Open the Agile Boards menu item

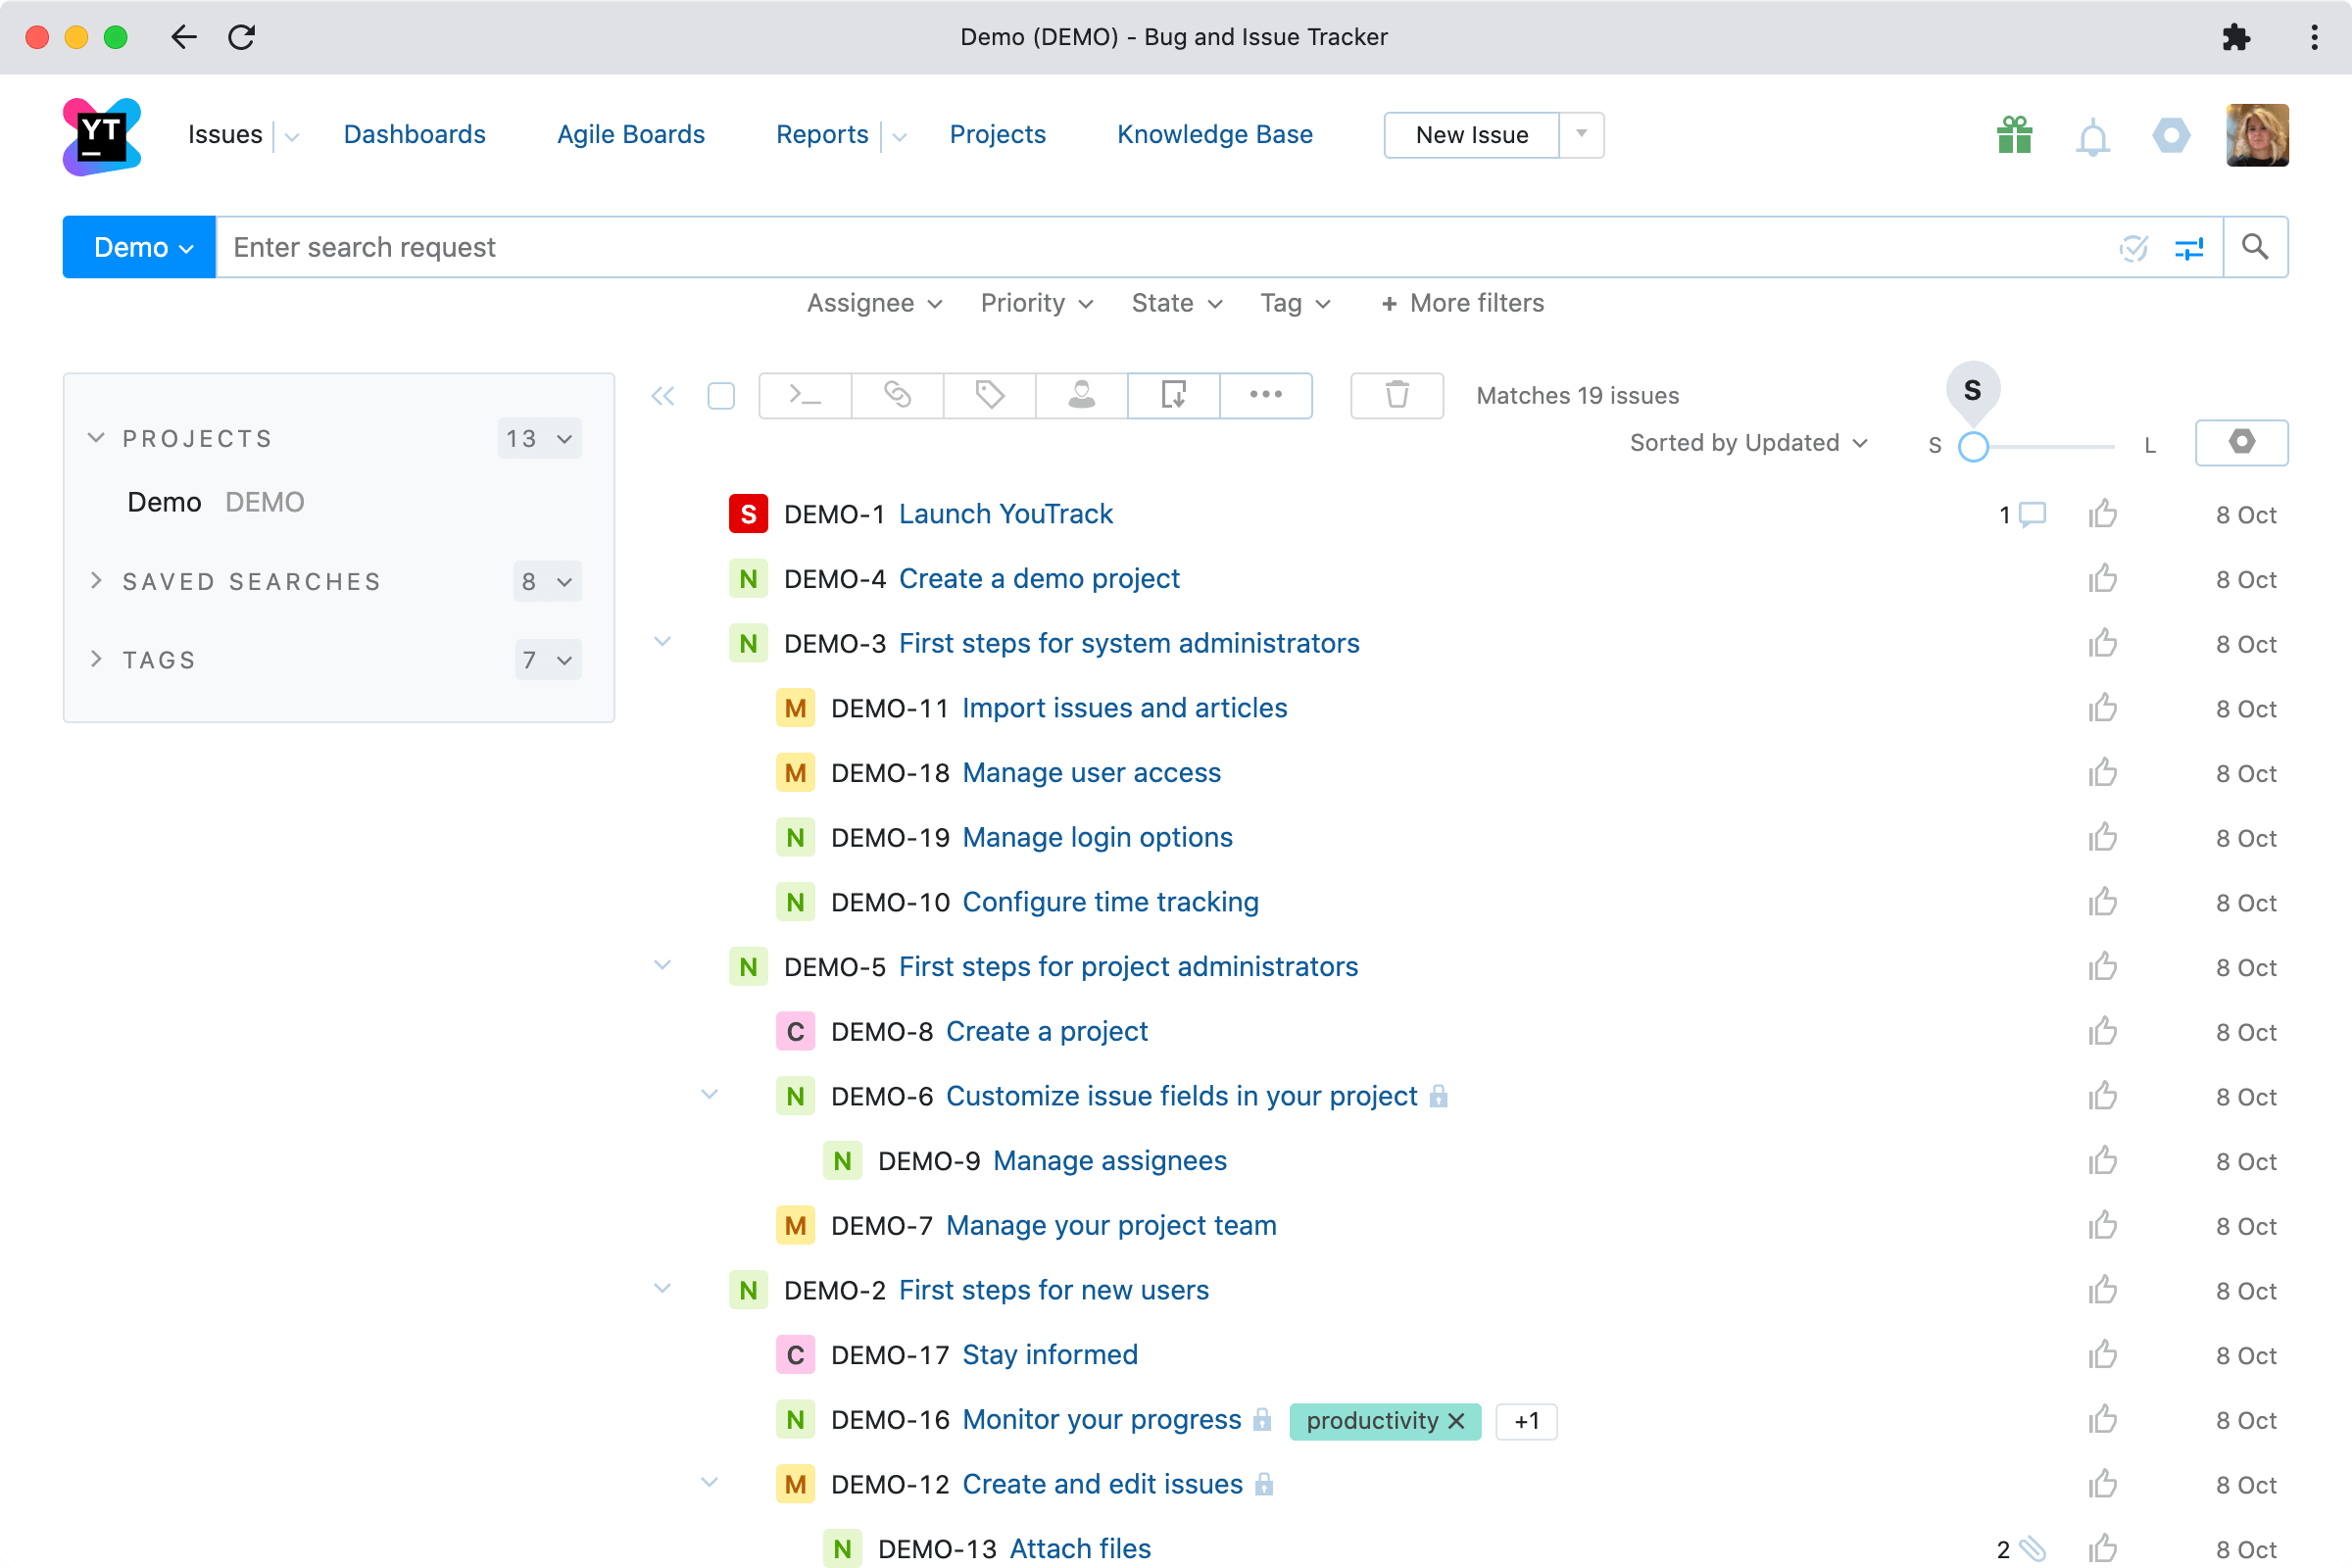tap(630, 135)
